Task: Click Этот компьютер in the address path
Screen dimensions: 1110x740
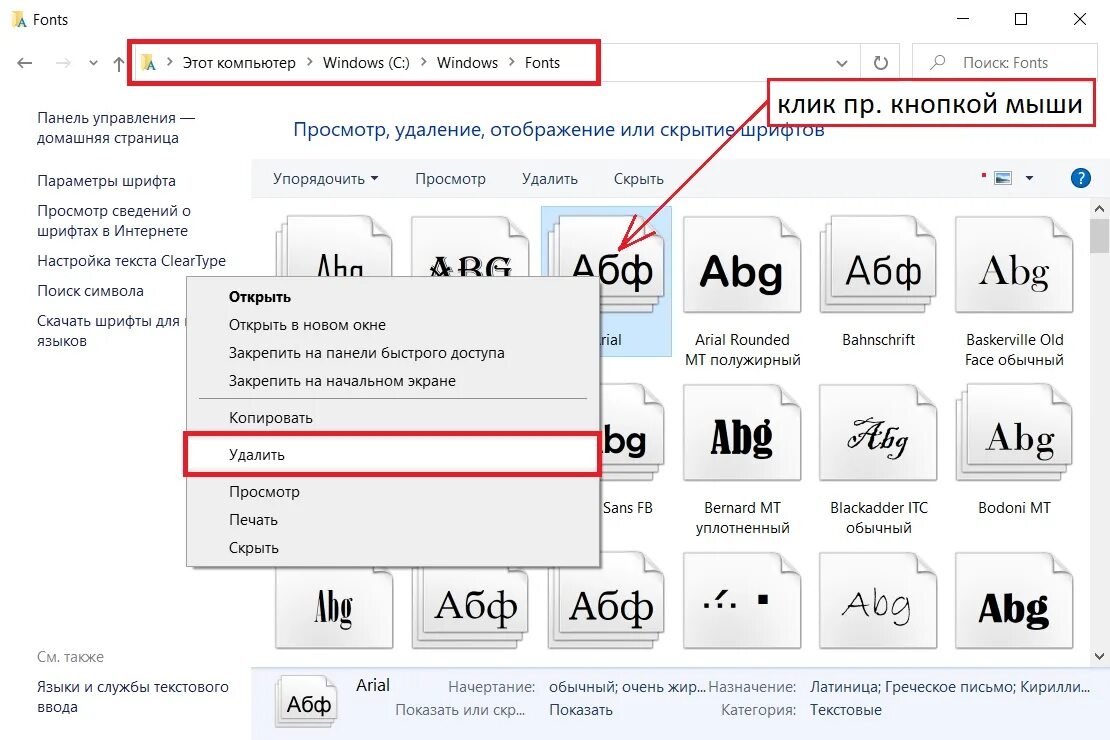Action: tap(239, 63)
